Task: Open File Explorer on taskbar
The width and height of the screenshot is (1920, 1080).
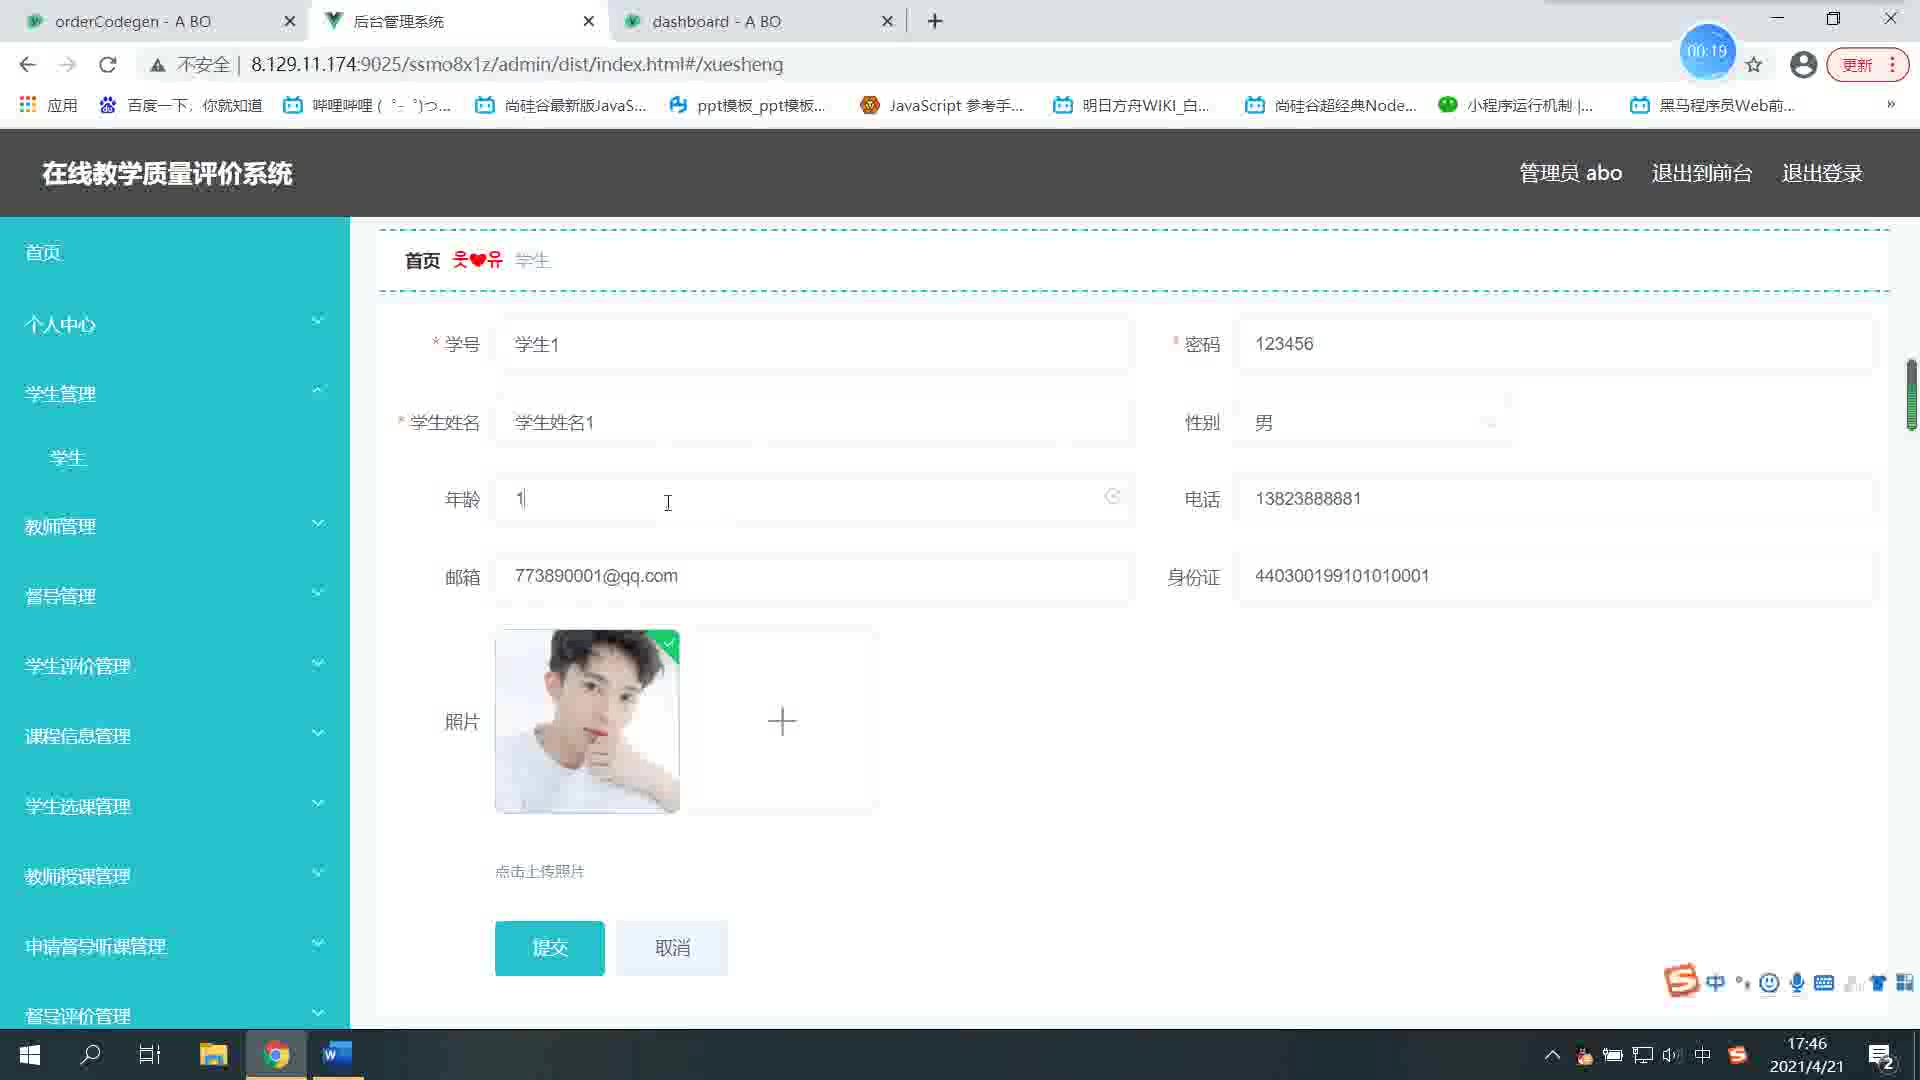Action: (213, 1054)
